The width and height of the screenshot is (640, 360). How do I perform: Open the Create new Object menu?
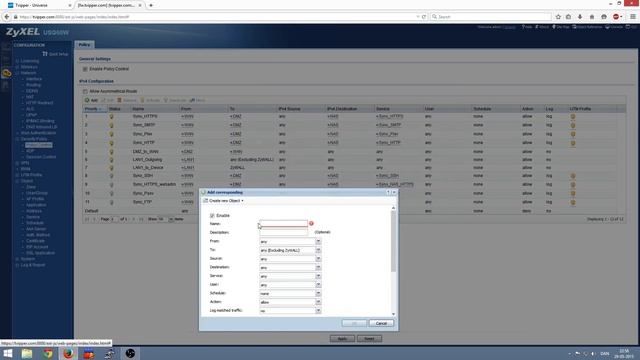click(223, 201)
